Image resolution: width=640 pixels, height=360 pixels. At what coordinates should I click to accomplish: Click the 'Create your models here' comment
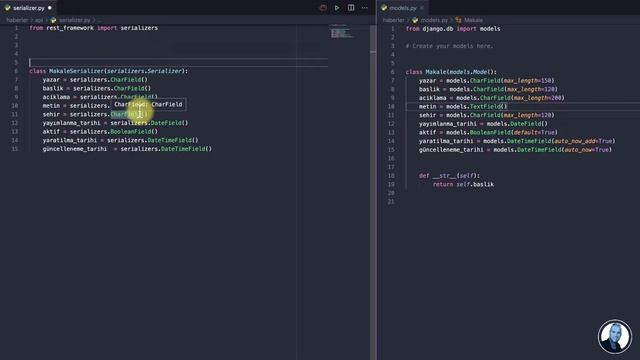(x=449, y=46)
